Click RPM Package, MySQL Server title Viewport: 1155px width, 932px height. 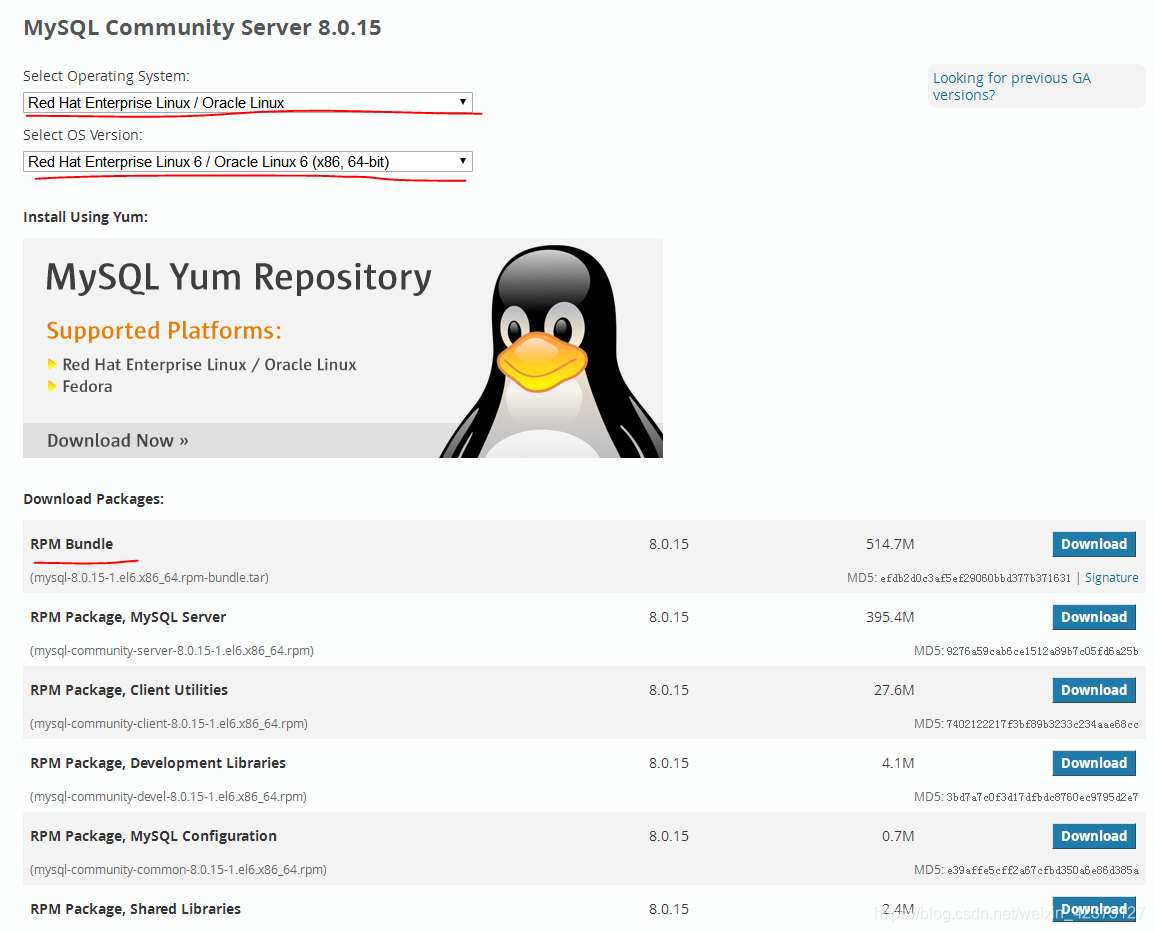coord(128,617)
